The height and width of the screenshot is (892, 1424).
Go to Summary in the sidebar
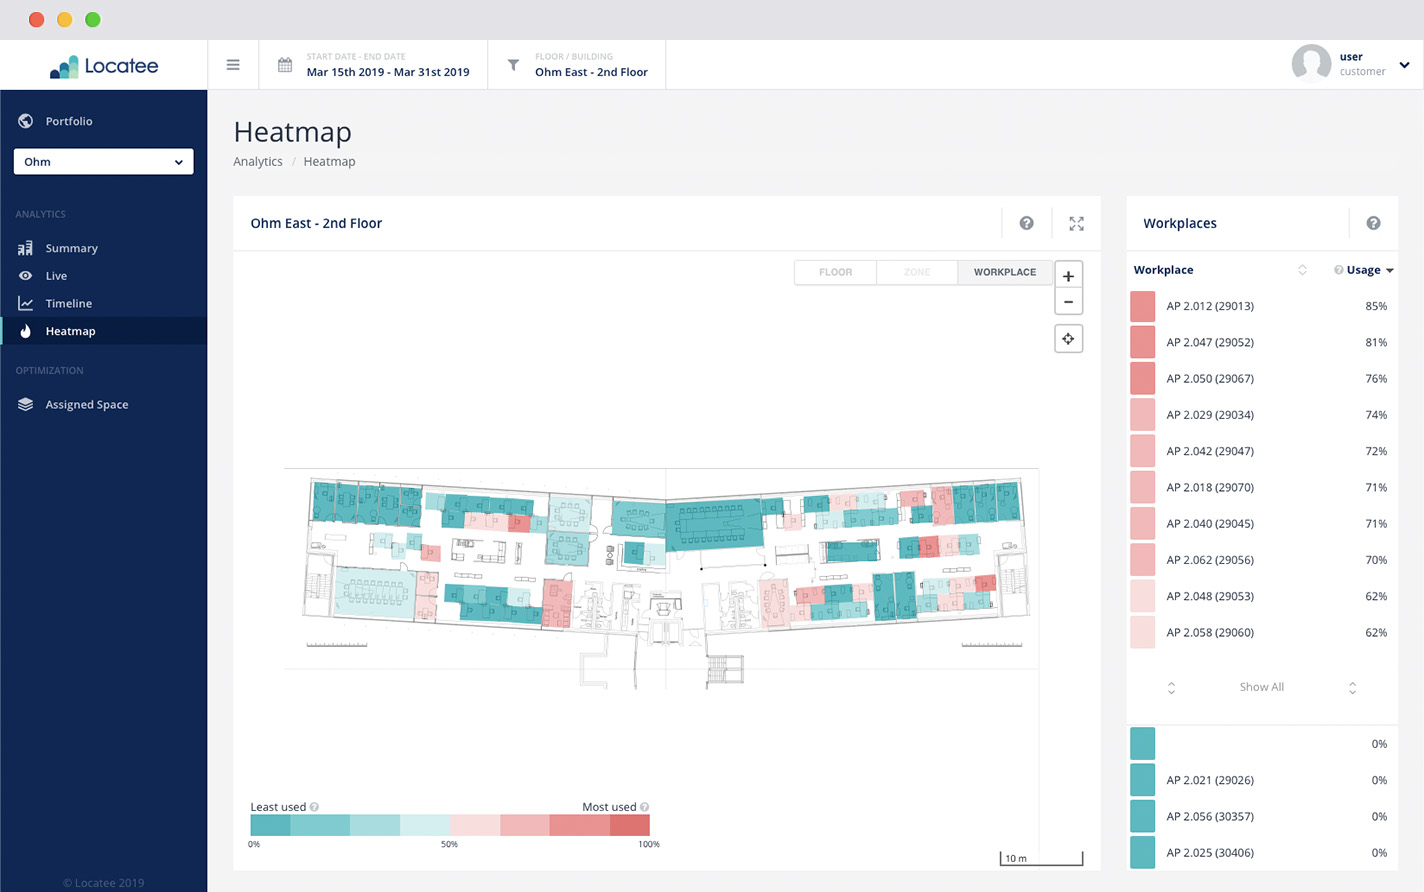(x=71, y=248)
